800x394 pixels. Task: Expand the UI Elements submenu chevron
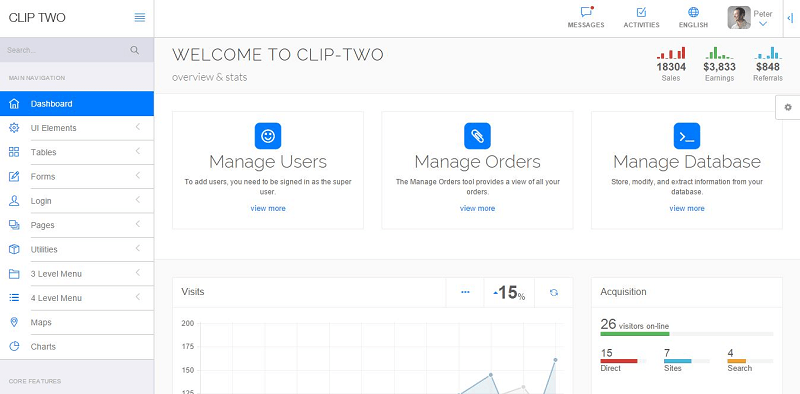(x=138, y=127)
